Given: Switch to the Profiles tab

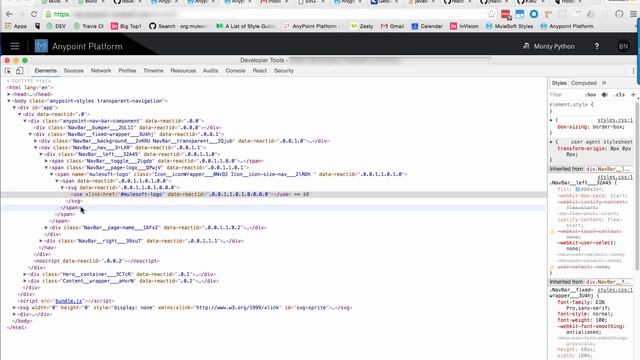Looking at the screenshot, I should click(127, 71).
